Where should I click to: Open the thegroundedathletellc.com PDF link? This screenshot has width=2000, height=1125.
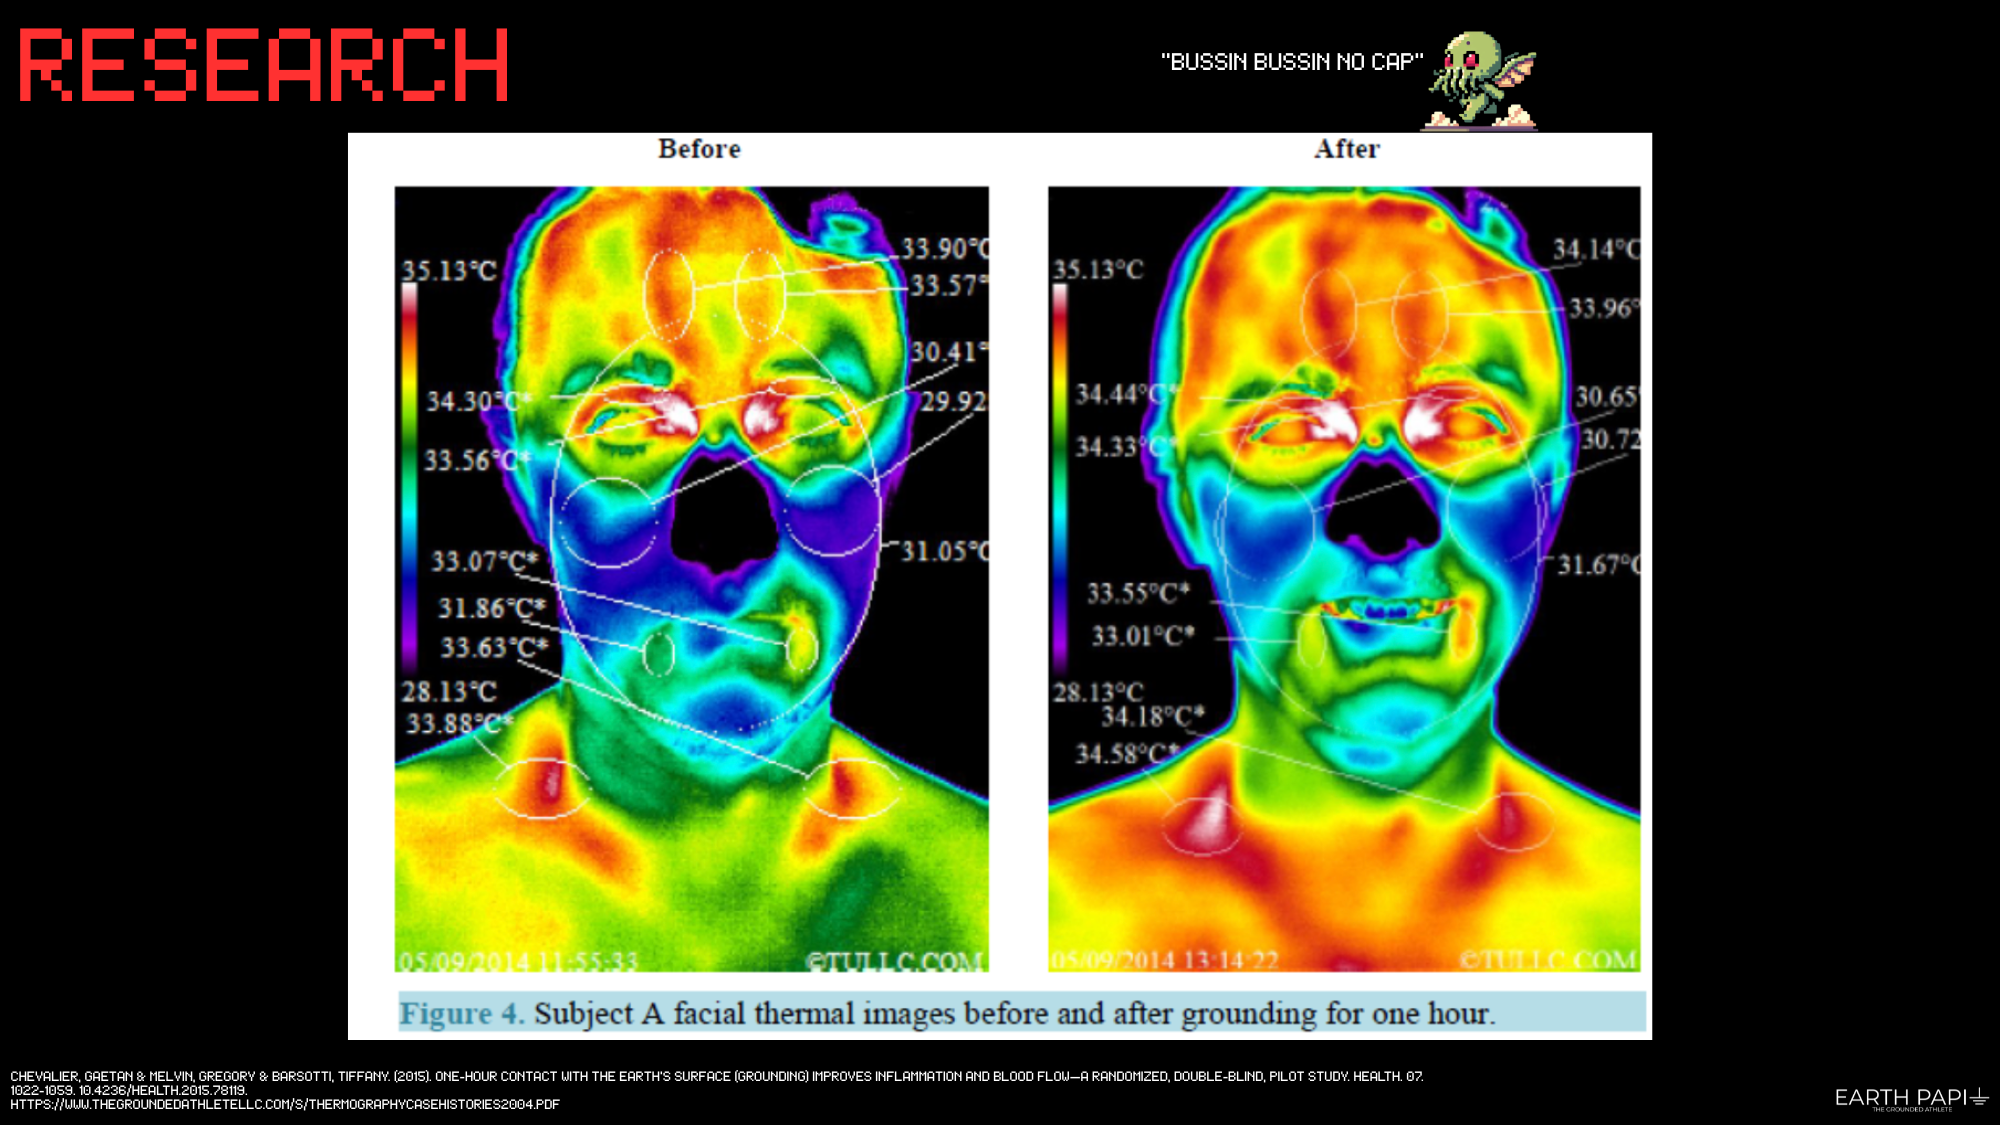tap(285, 1105)
